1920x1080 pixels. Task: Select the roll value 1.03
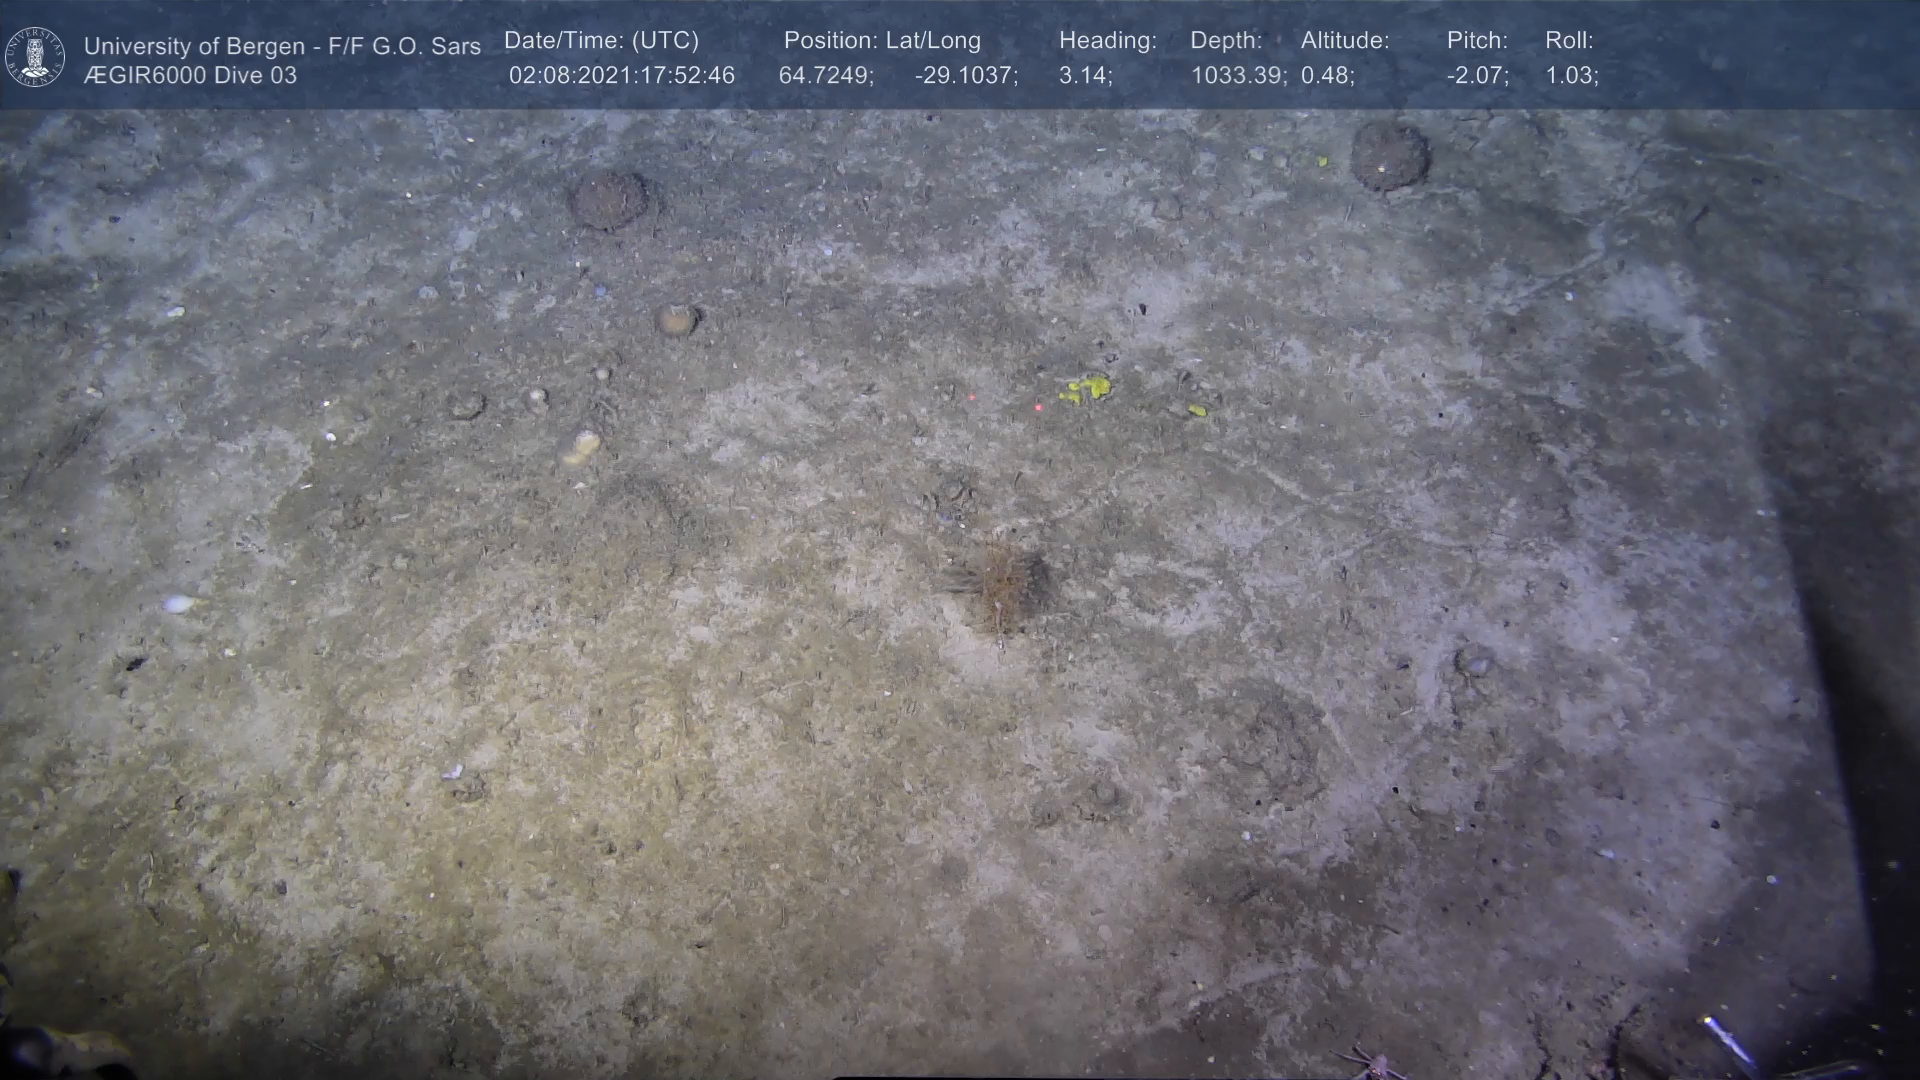1570,76
